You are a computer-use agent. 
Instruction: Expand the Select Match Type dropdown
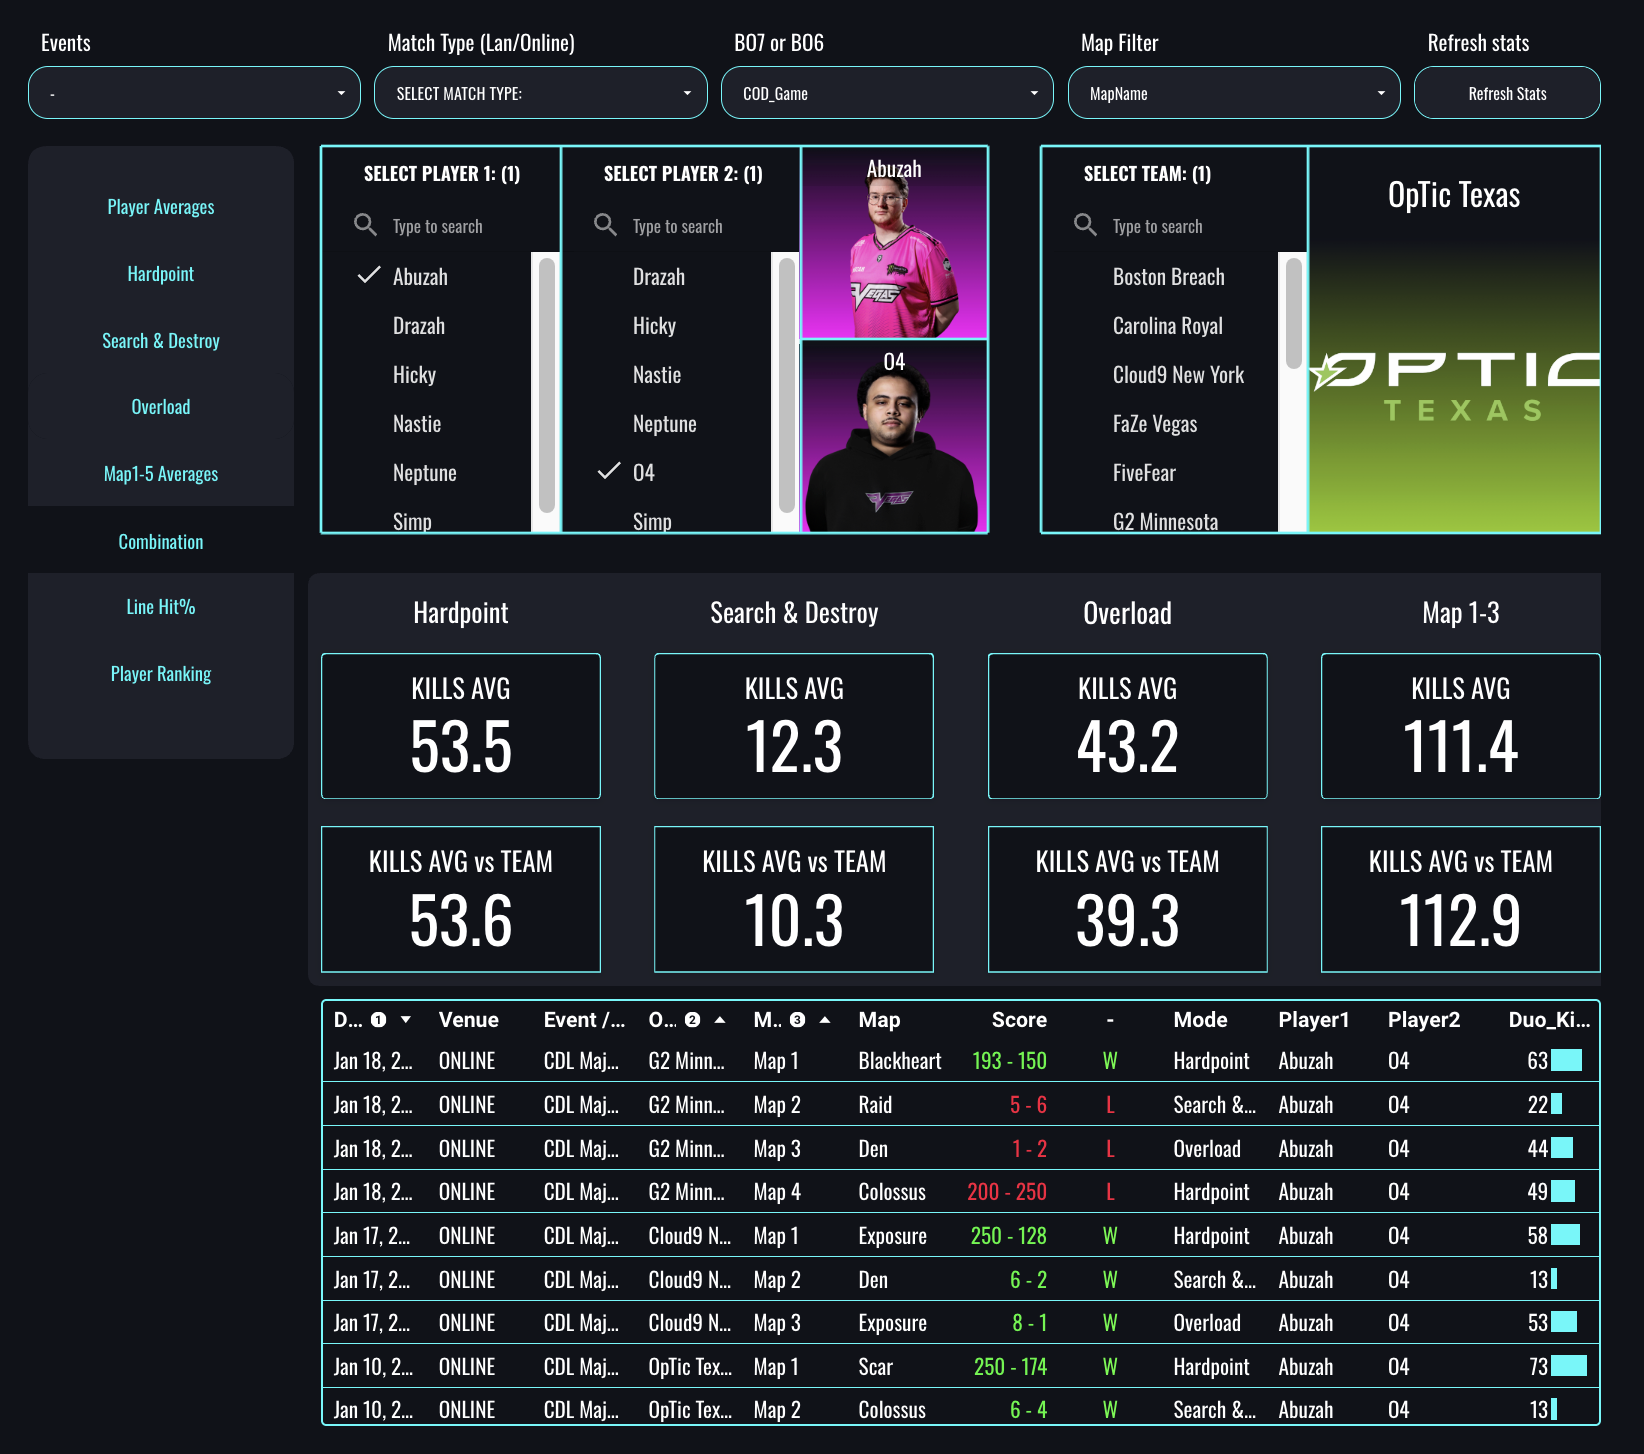[540, 93]
